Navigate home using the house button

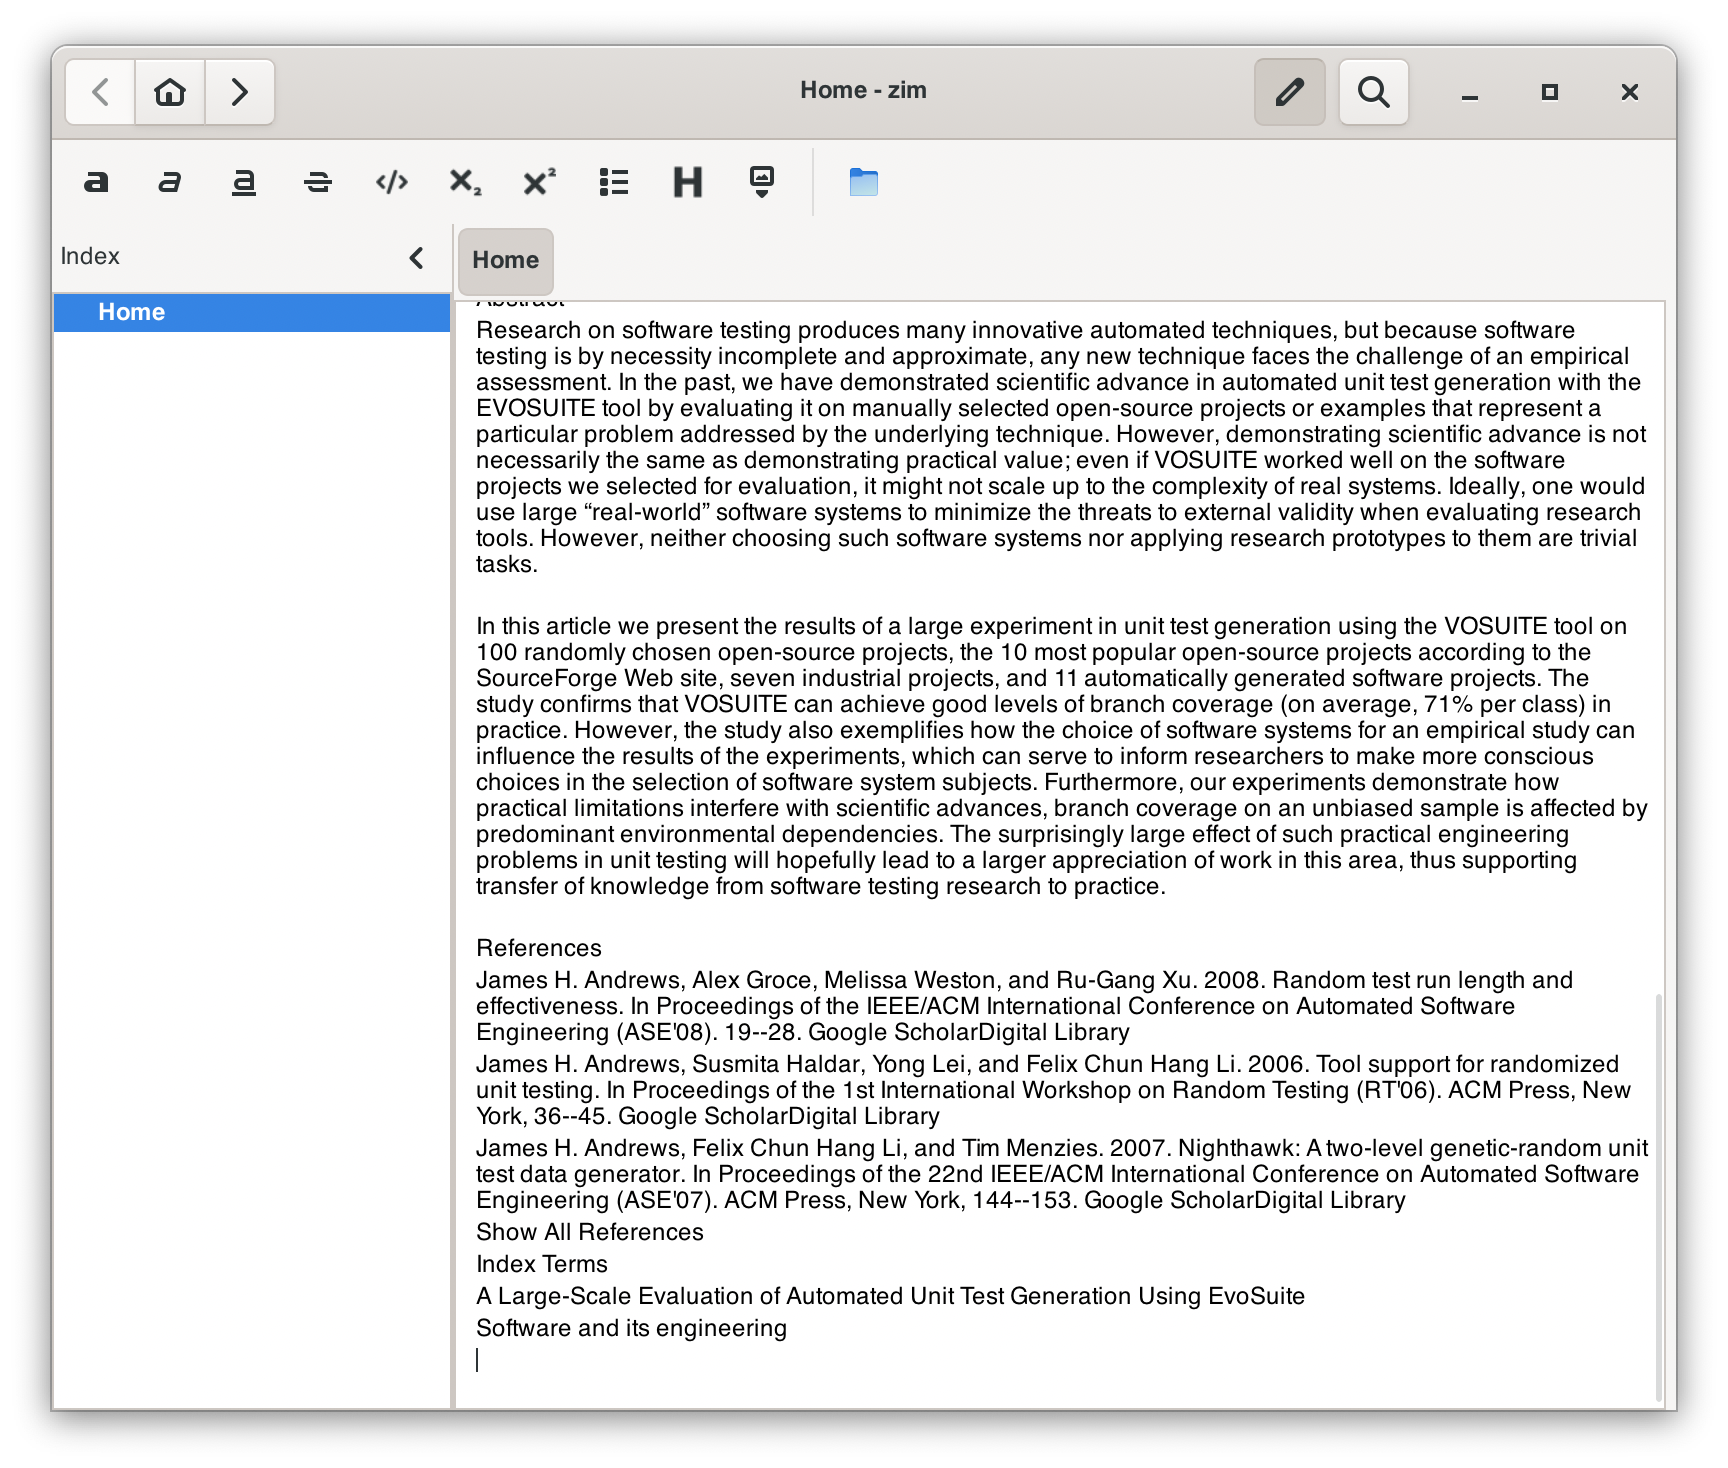169,92
